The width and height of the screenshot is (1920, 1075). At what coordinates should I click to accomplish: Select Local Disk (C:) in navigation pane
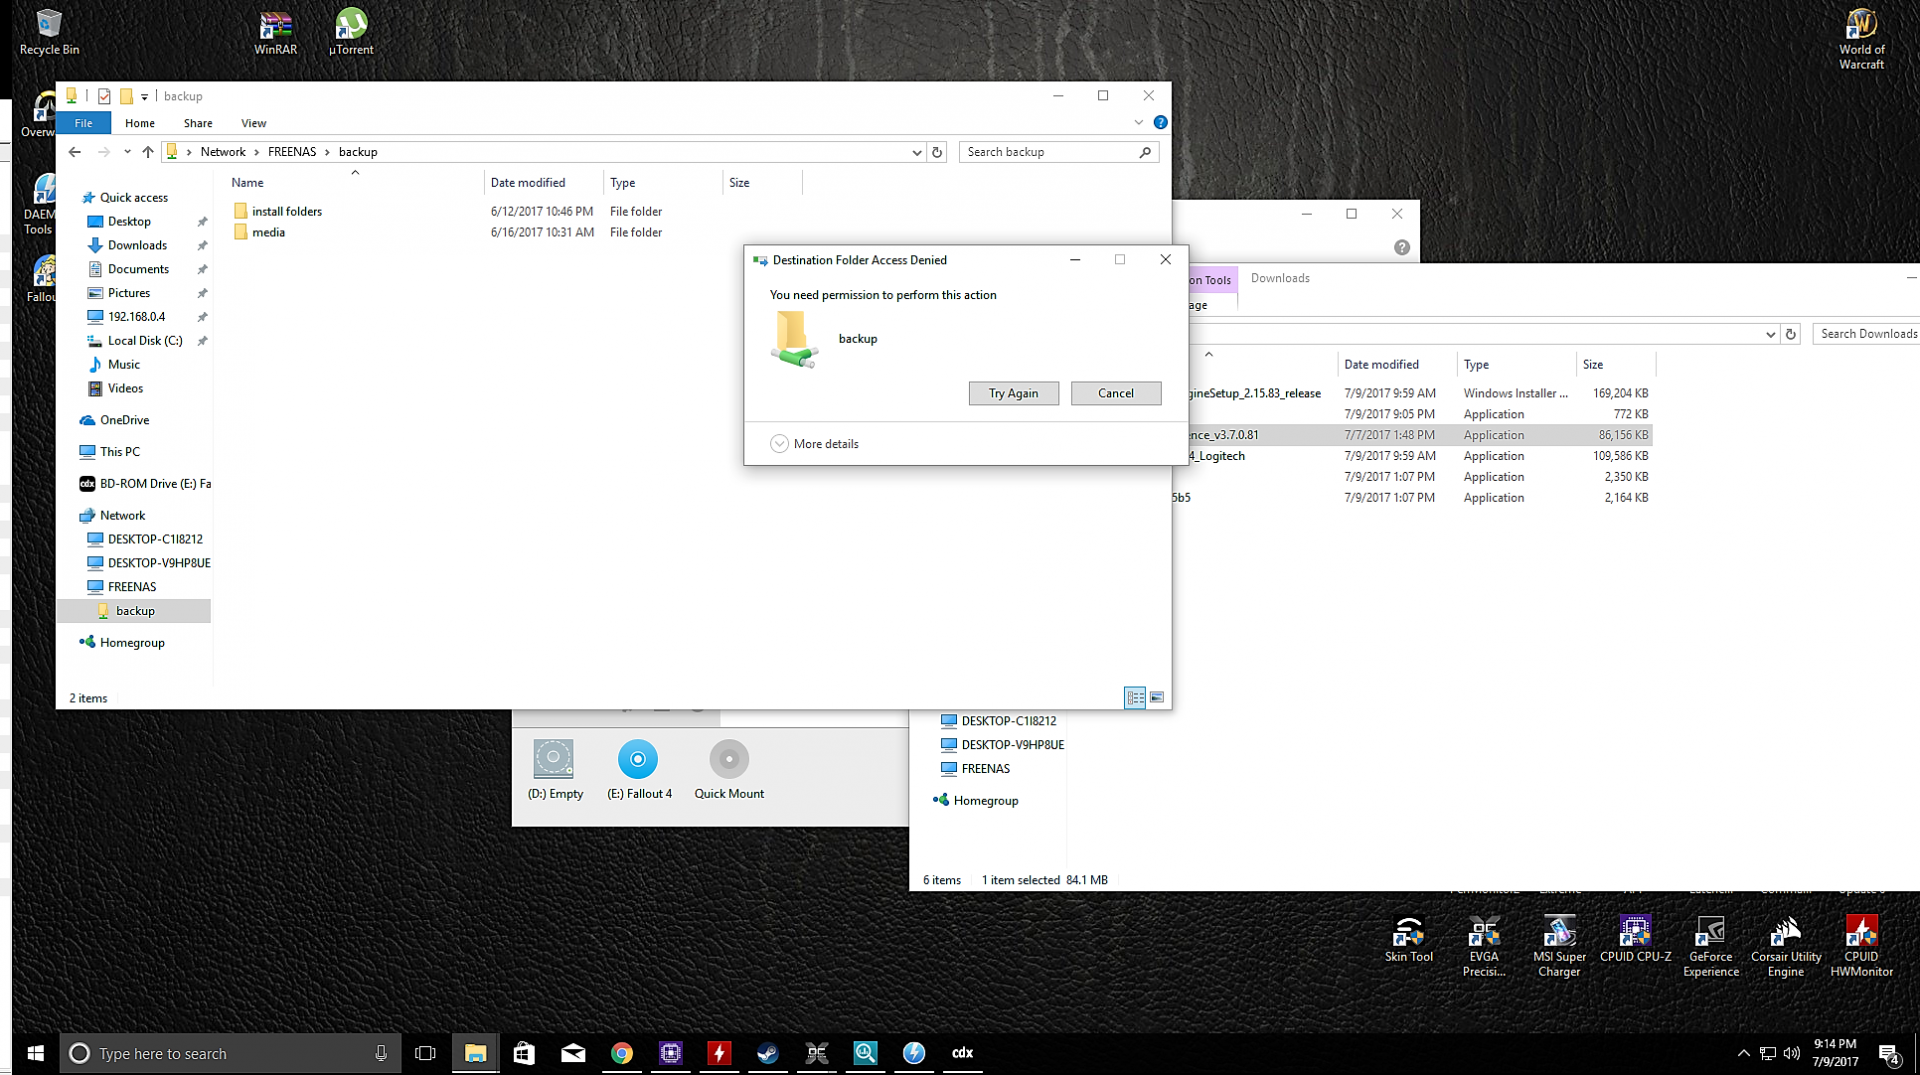[x=145, y=341]
